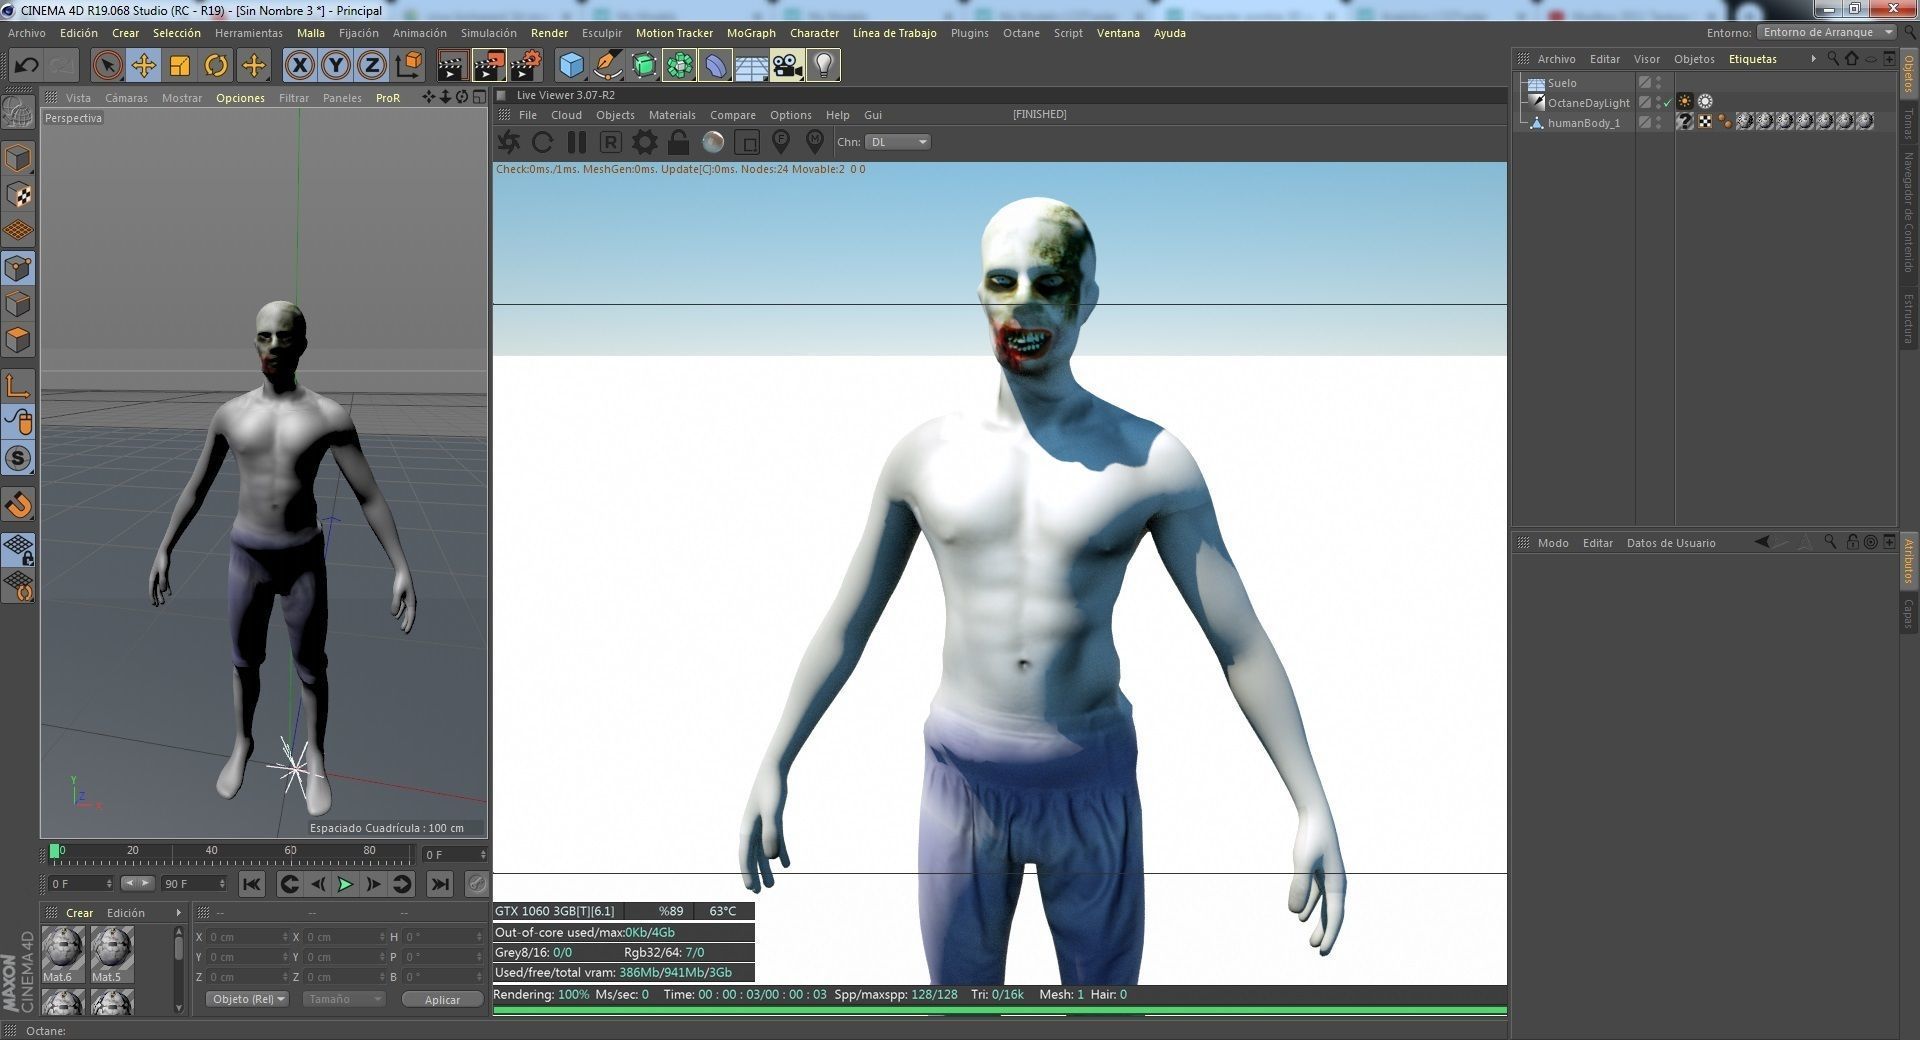Open the spline Pen tool
The height and width of the screenshot is (1040, 1920).
click(x=607, y=66)
